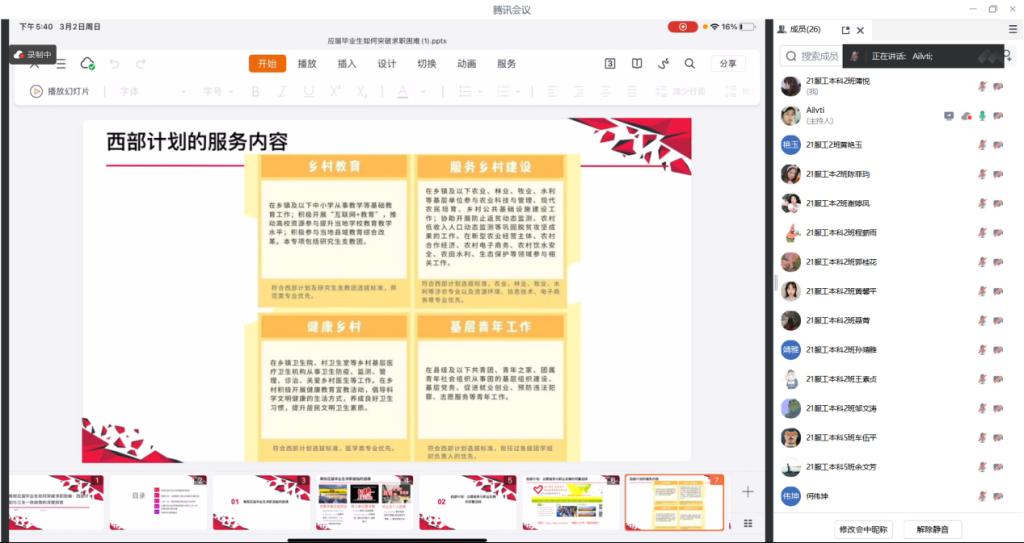Viewport: 1024px width, 543px height.
Task: Open the three-line menu beside the cloud icon
Action: pyautogui.click(x=61, y=64)
